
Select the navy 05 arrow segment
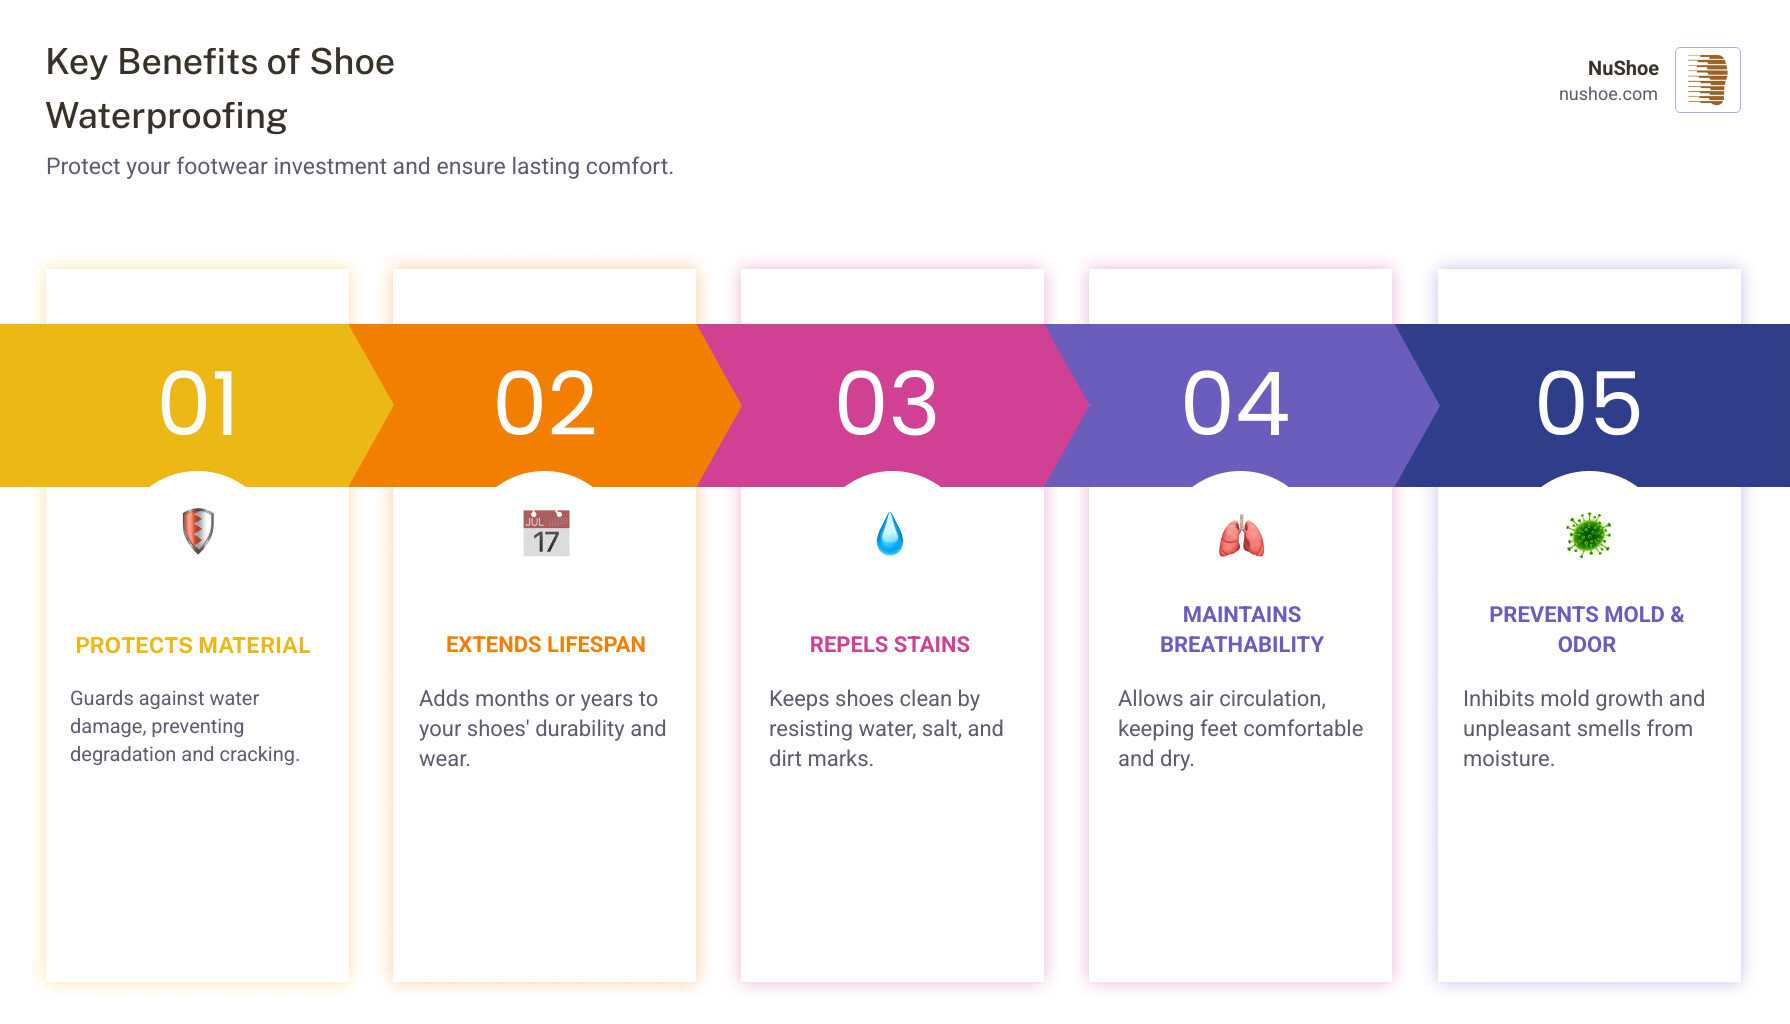[1588, 404]
